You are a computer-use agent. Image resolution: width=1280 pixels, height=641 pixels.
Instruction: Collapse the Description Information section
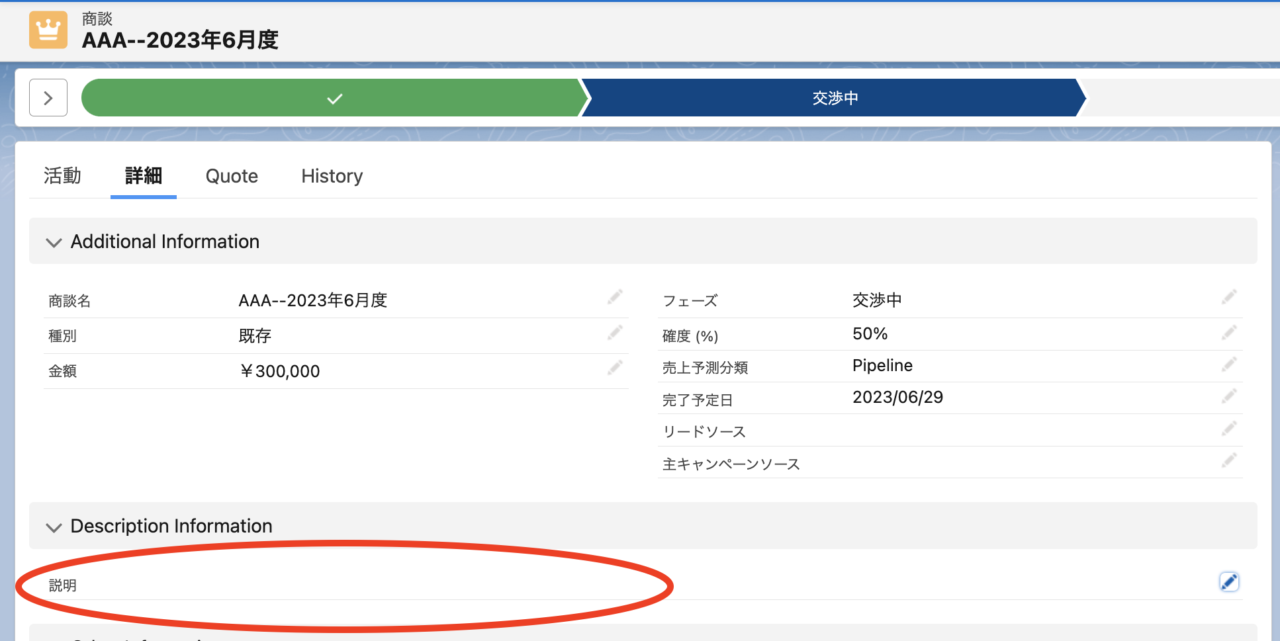54,526
